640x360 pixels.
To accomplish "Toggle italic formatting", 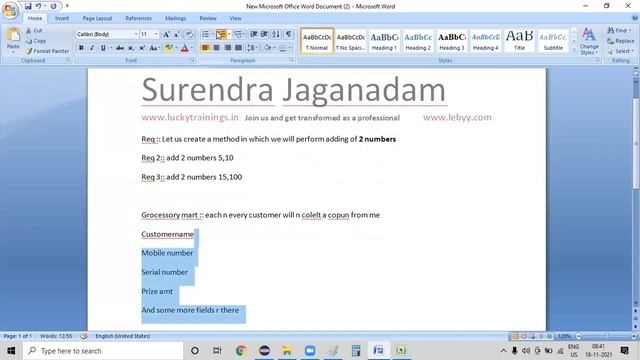I will 92,48.
